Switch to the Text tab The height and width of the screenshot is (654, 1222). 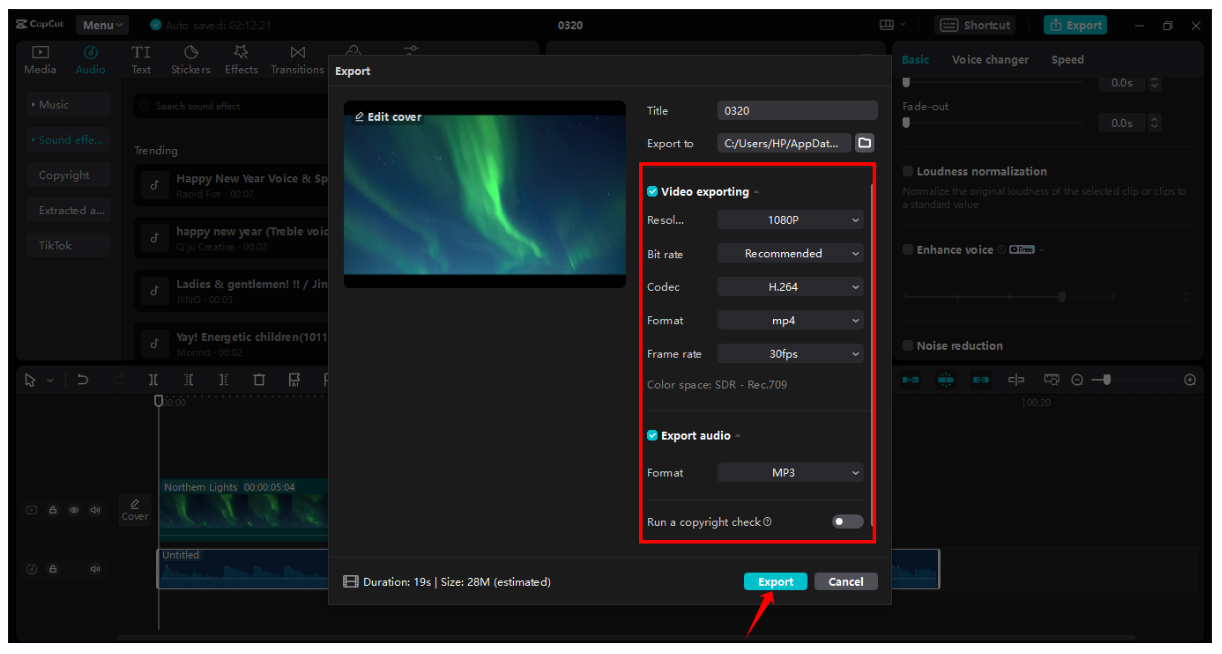point(141,60)
